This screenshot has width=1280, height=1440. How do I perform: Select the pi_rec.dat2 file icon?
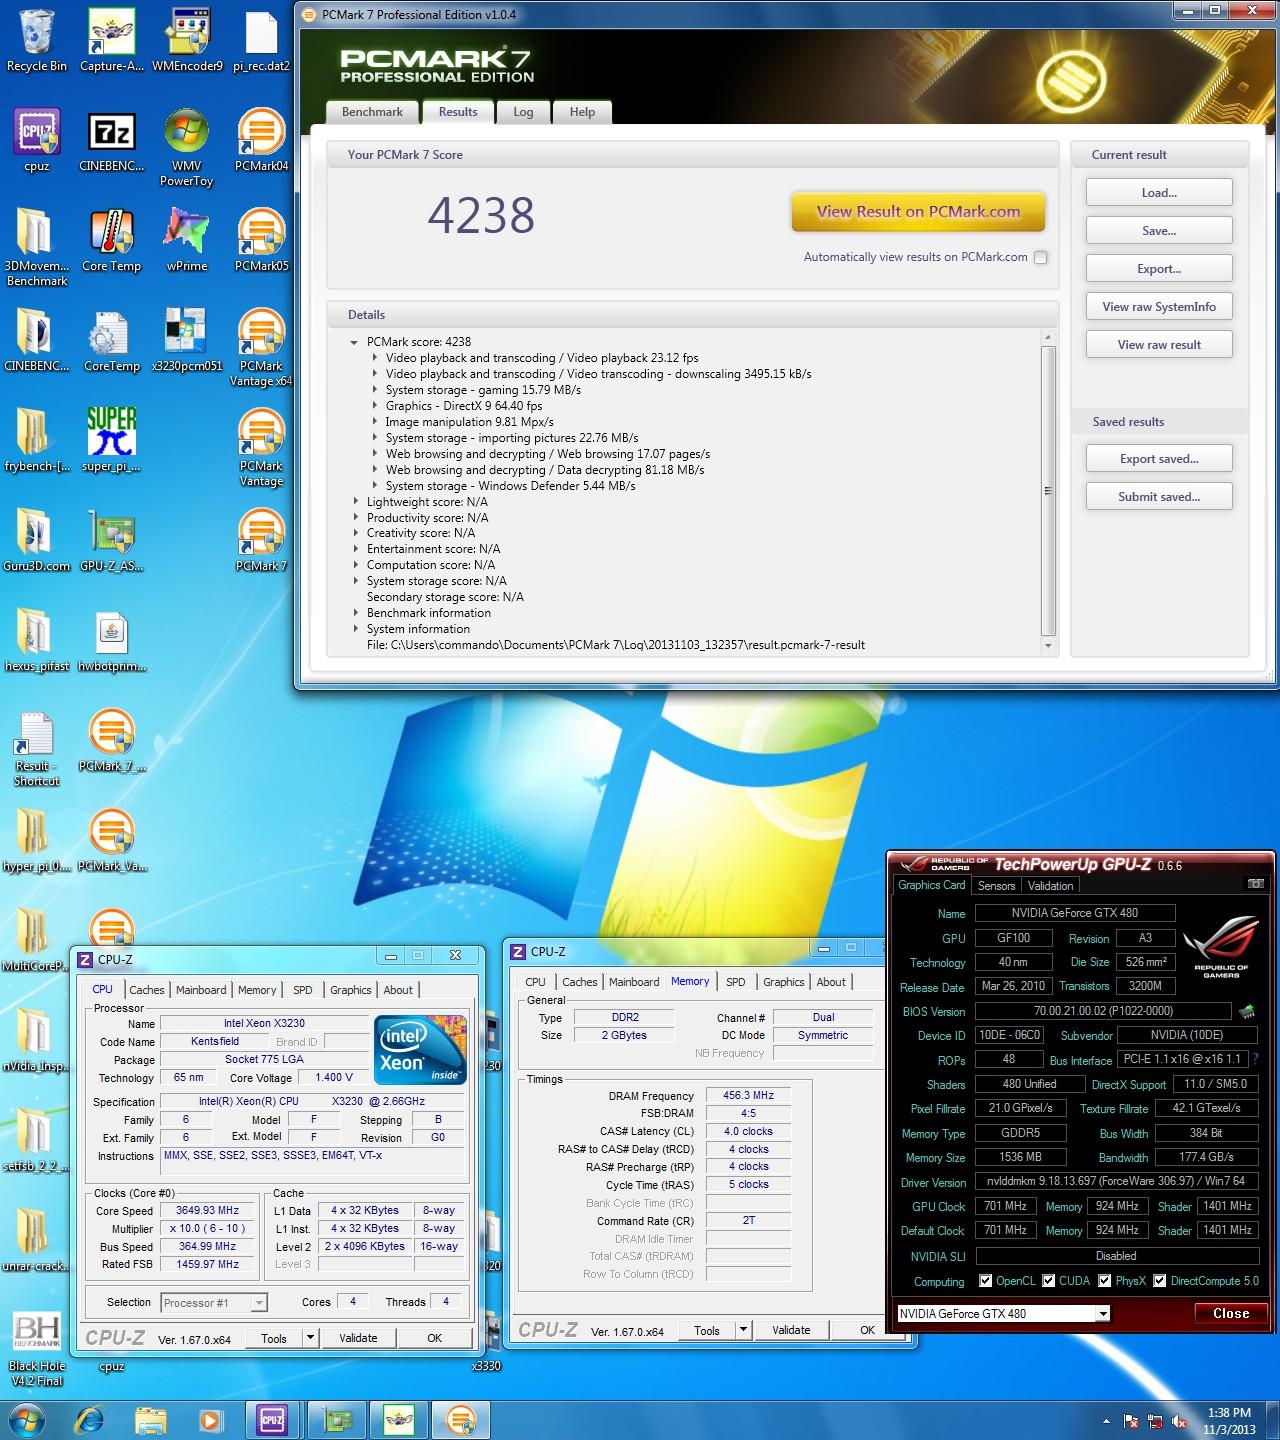pyautogui.click(x=261, y=40)
